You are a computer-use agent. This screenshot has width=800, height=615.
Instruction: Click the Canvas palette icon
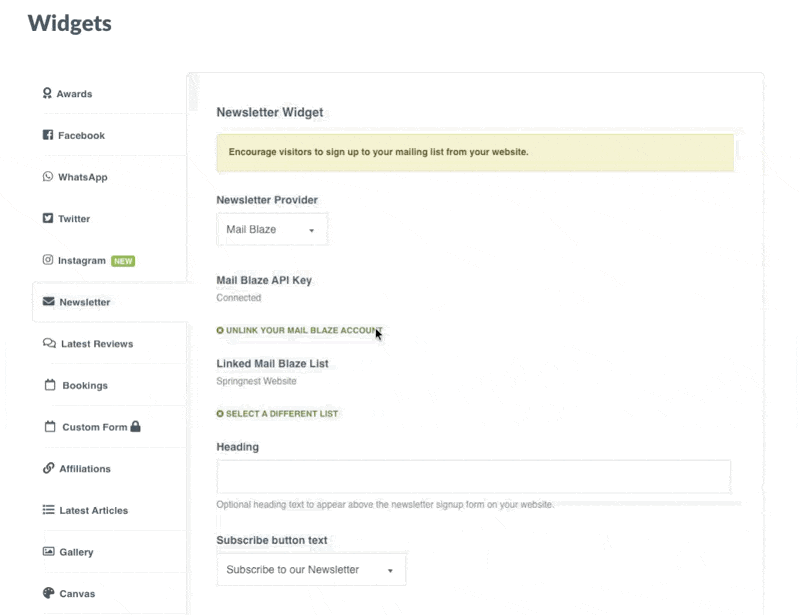coord(48,593)
